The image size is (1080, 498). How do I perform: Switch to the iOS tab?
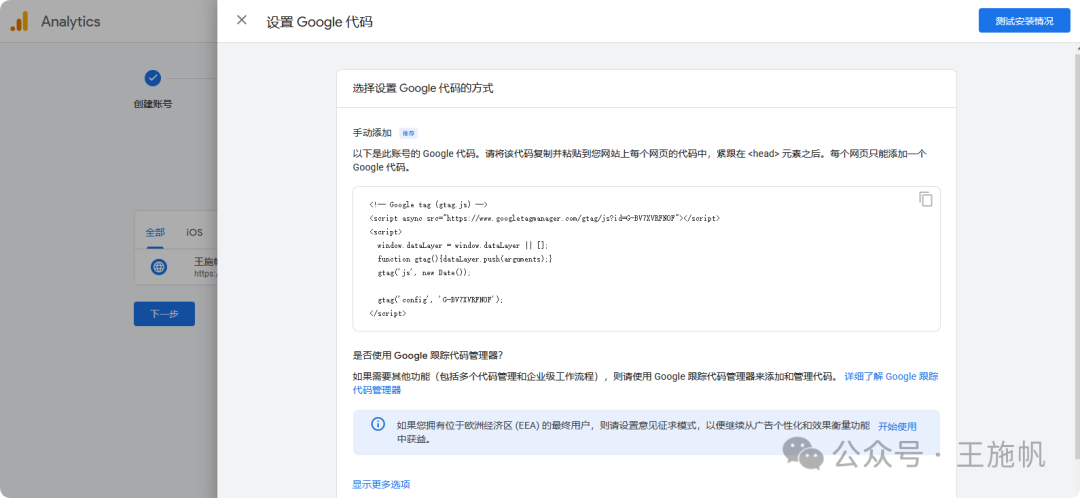click(x=194, y=232)
